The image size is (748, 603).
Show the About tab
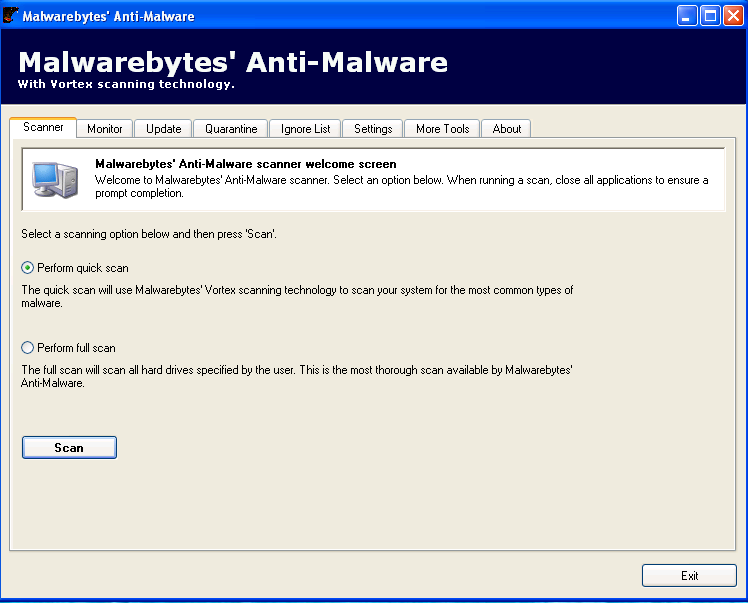pyautogui.click(x=507, y=129)
